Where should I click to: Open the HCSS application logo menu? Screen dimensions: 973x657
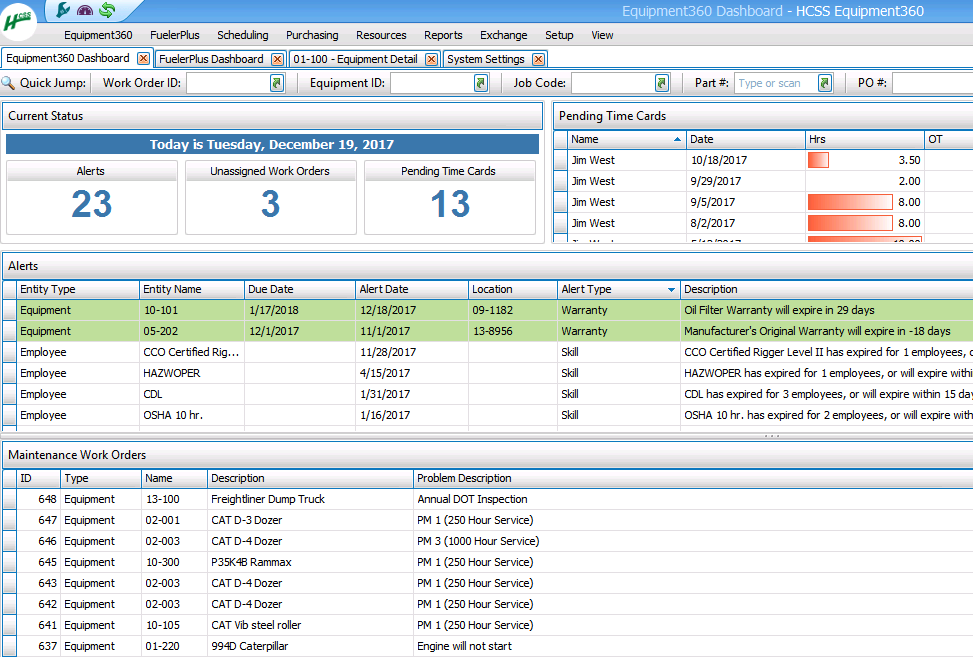pos(18,20)
